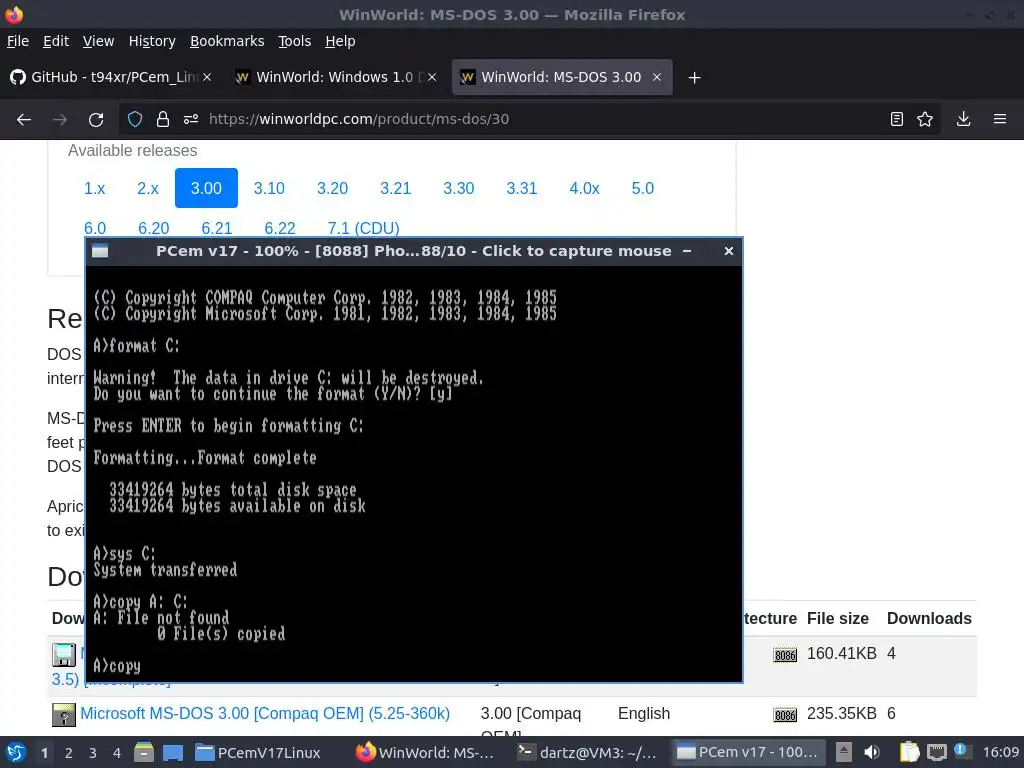Switch to workspace 2
This screenshot has height=768, width=1024.
69,753
